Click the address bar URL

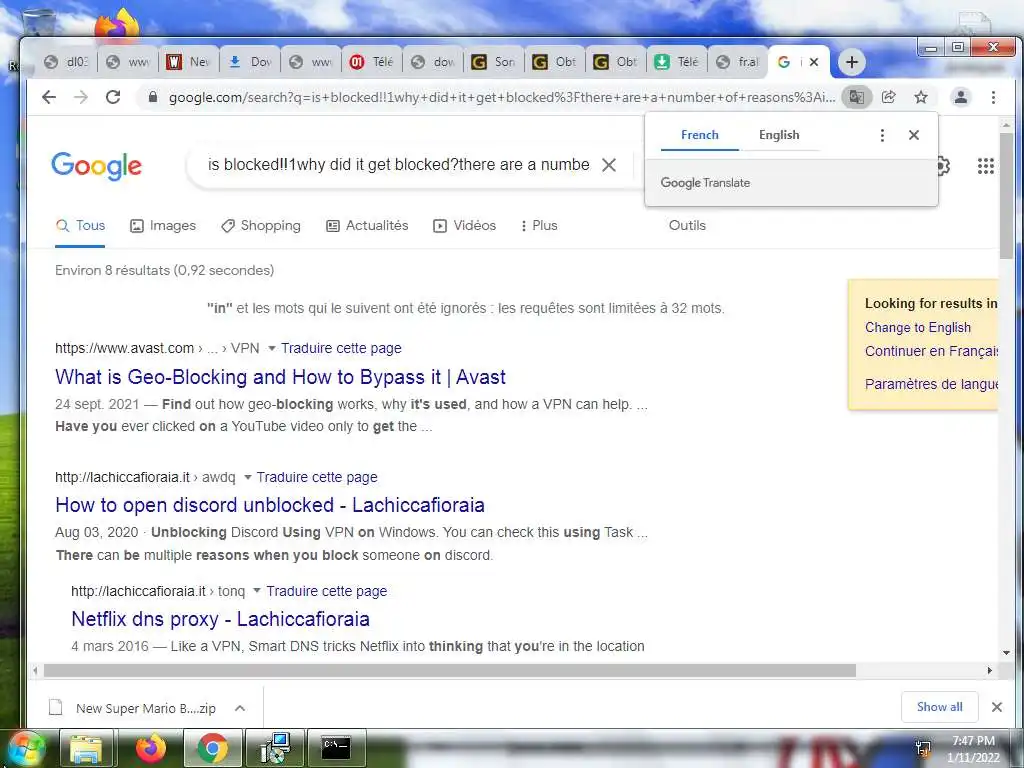coord(502,97)
